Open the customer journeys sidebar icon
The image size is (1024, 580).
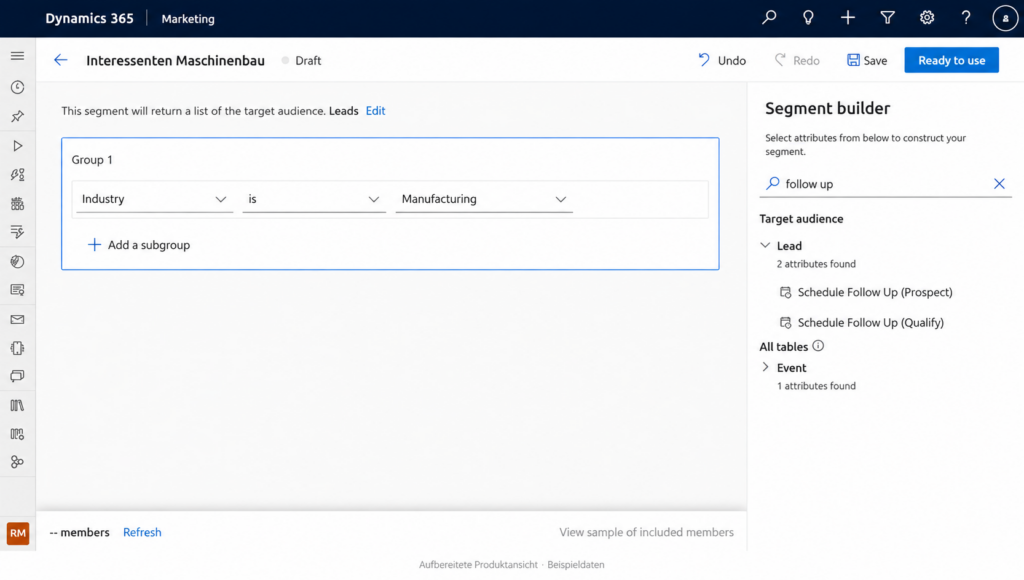click(x=18, y=174)
